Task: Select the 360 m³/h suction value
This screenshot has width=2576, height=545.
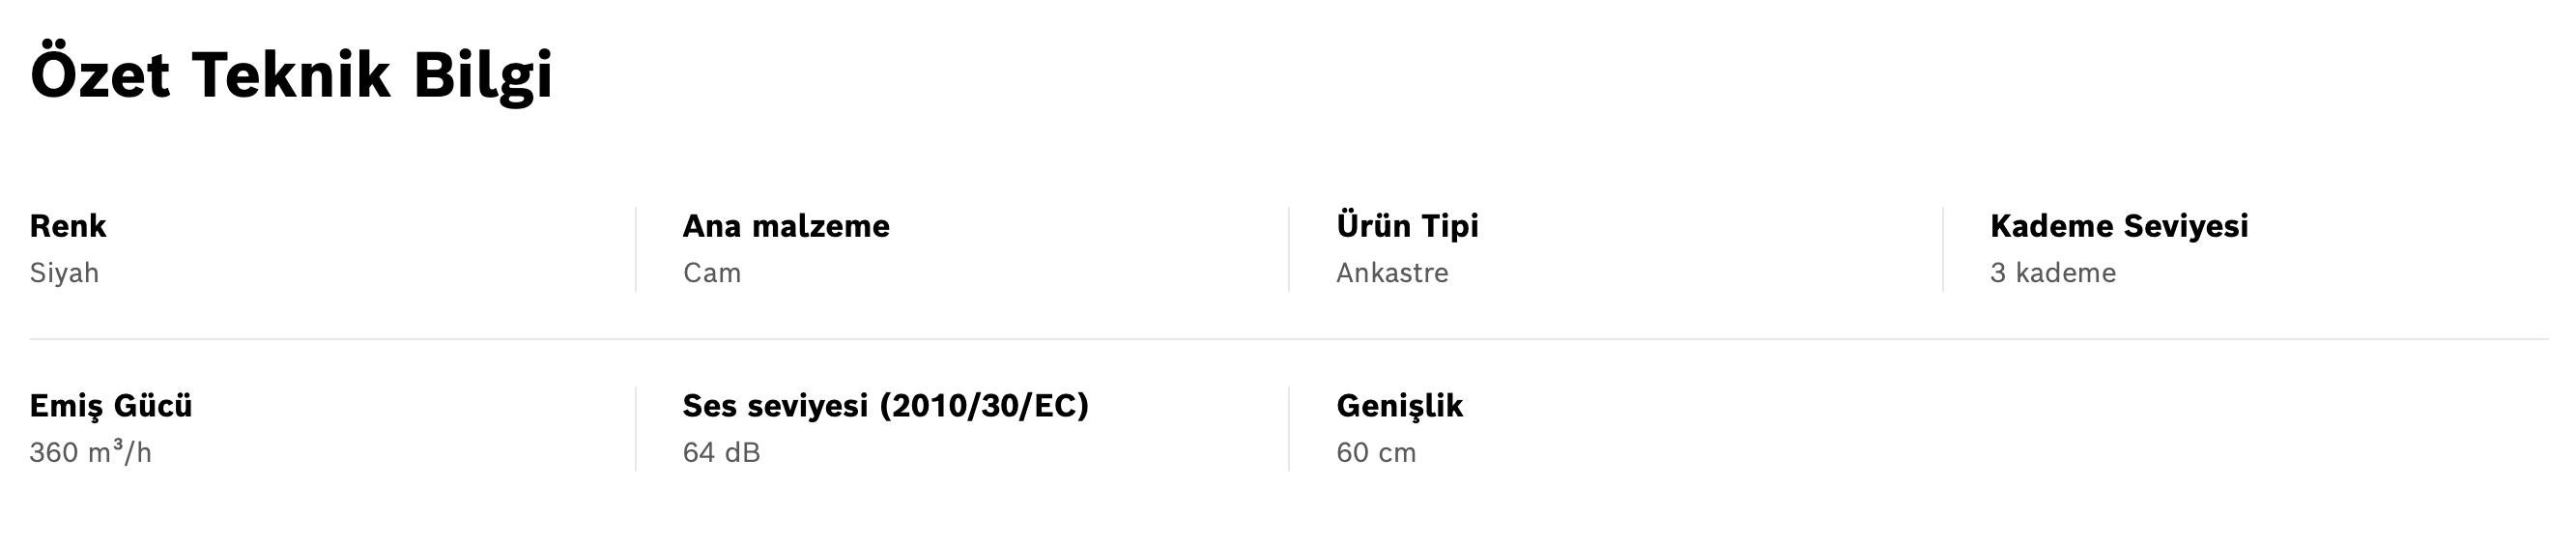Action: pos(90,453)
